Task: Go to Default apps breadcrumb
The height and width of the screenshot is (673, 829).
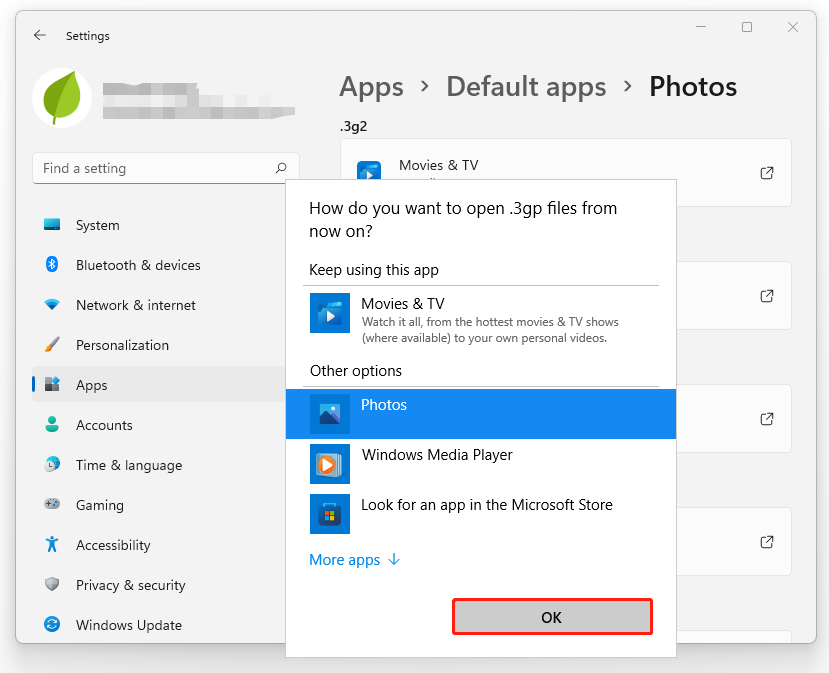Action: 526,87
